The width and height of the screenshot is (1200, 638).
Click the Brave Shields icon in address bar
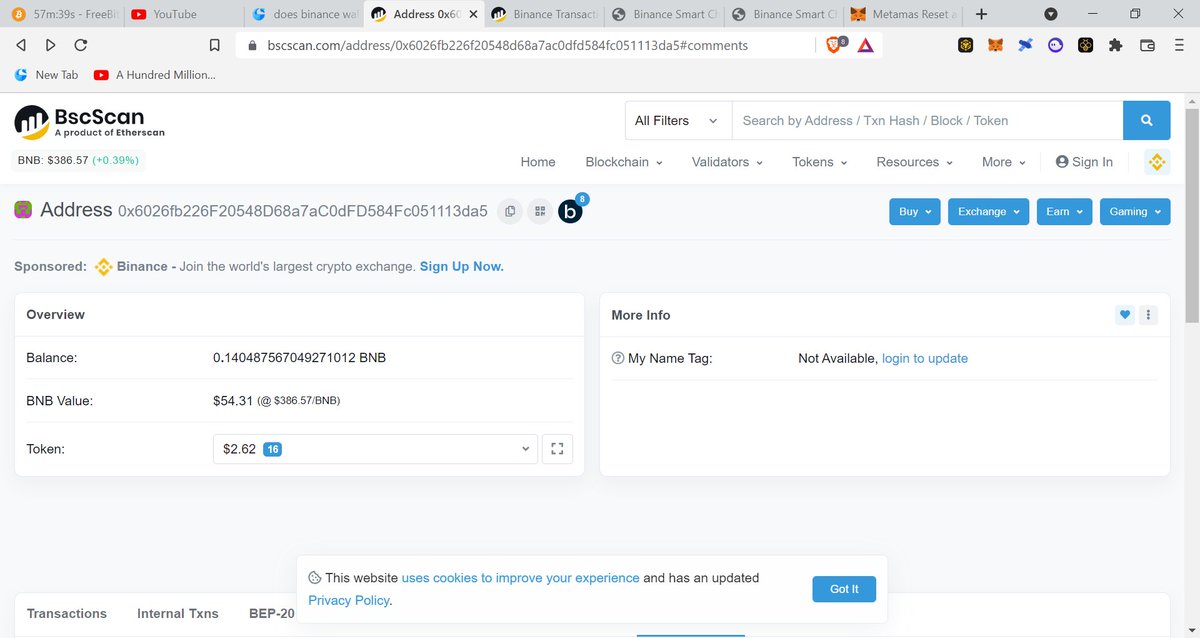coord(832,45)
